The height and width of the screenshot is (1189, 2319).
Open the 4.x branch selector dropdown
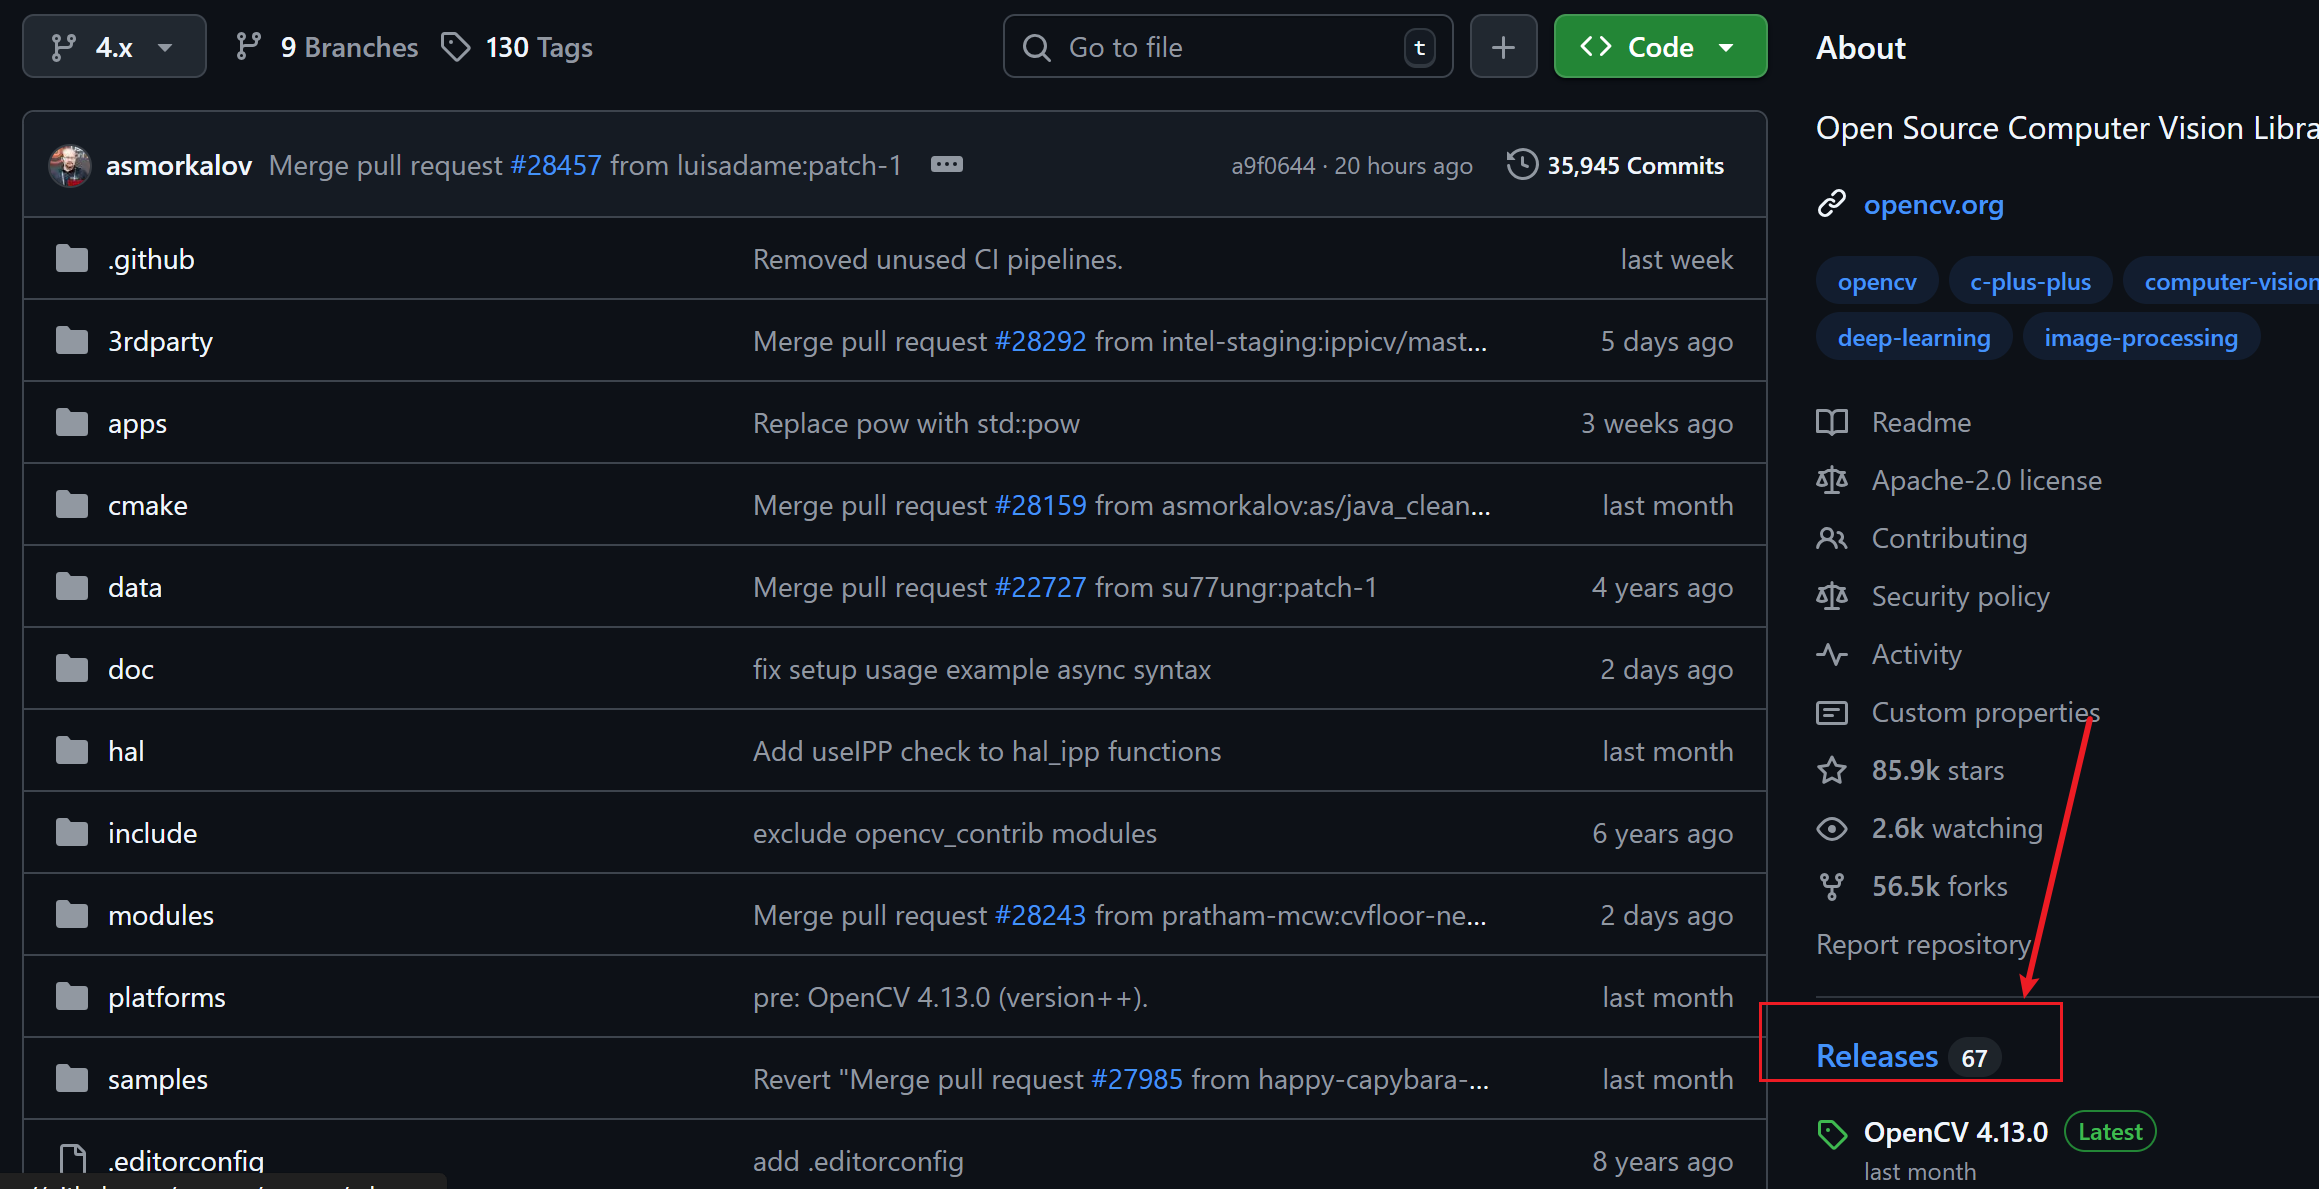(x=114, y=47)
